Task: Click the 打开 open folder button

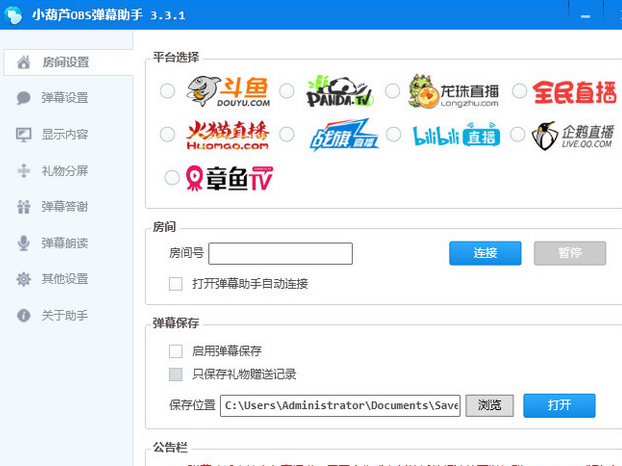Action: [x=559, y=405]
